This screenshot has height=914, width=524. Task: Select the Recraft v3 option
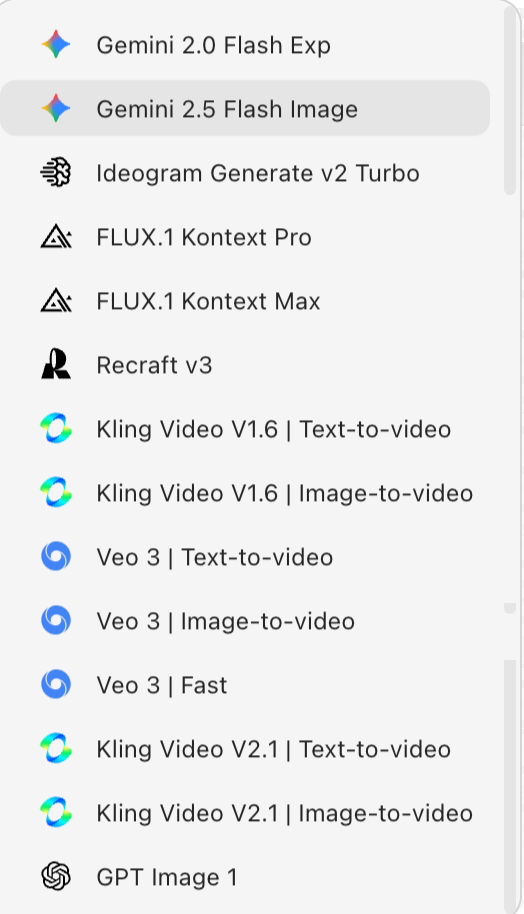pos(245,364)
